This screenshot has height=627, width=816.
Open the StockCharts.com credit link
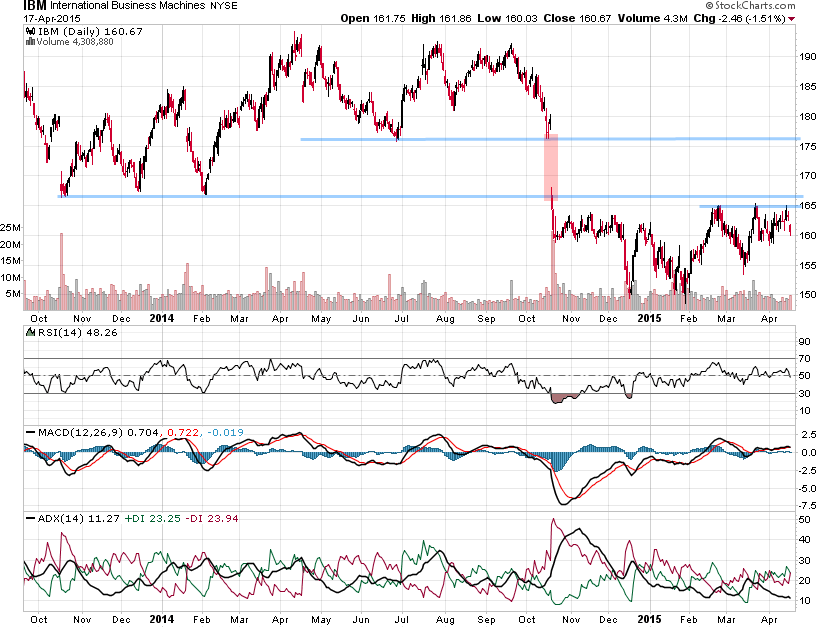(x=750, y=6)
